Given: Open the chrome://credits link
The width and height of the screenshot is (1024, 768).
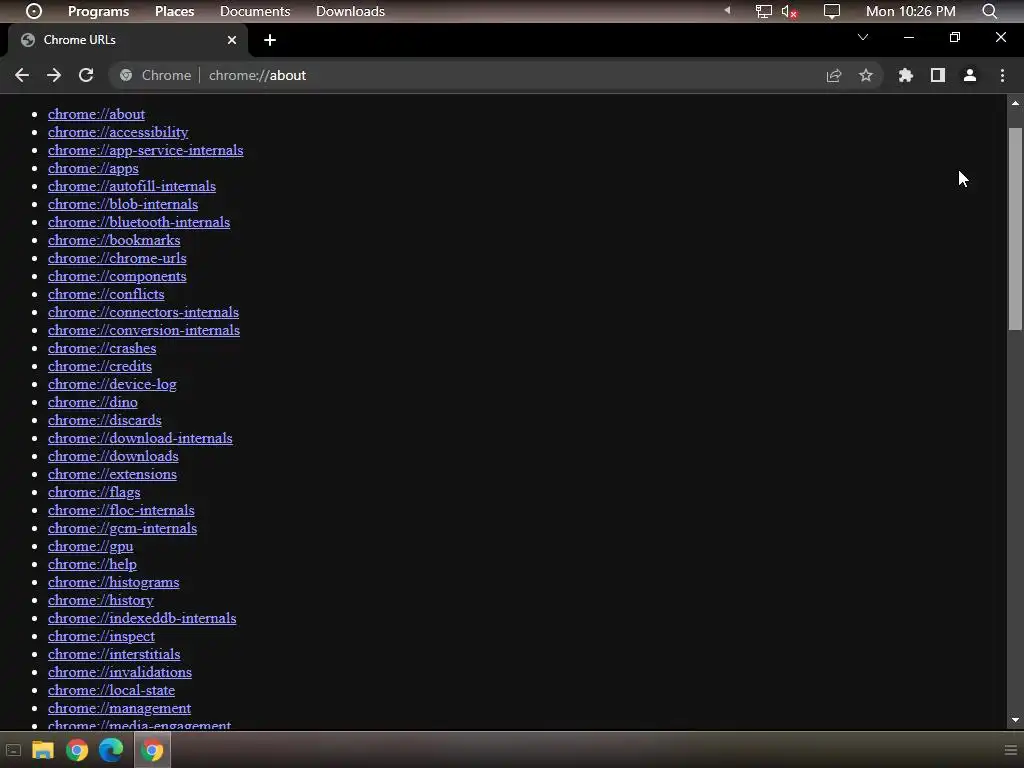Looking at the screenshot, I should (x=99, y=366).
